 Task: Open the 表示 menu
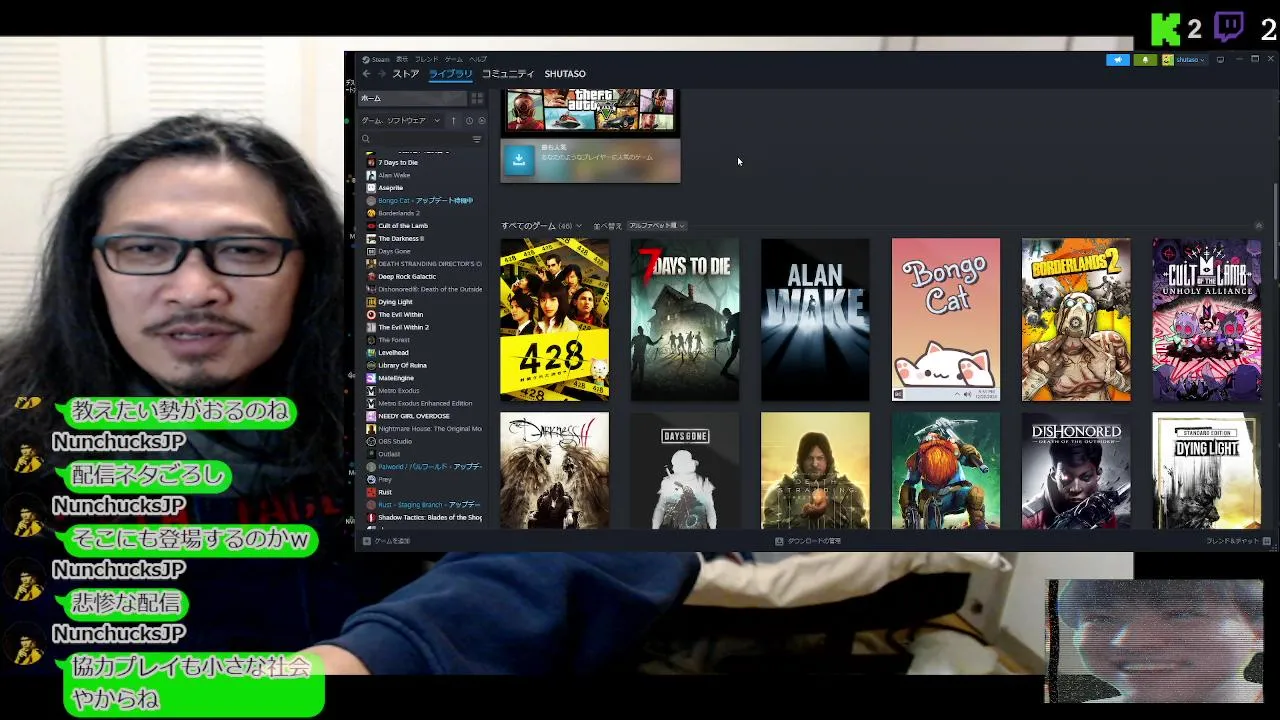coord(402,59)
